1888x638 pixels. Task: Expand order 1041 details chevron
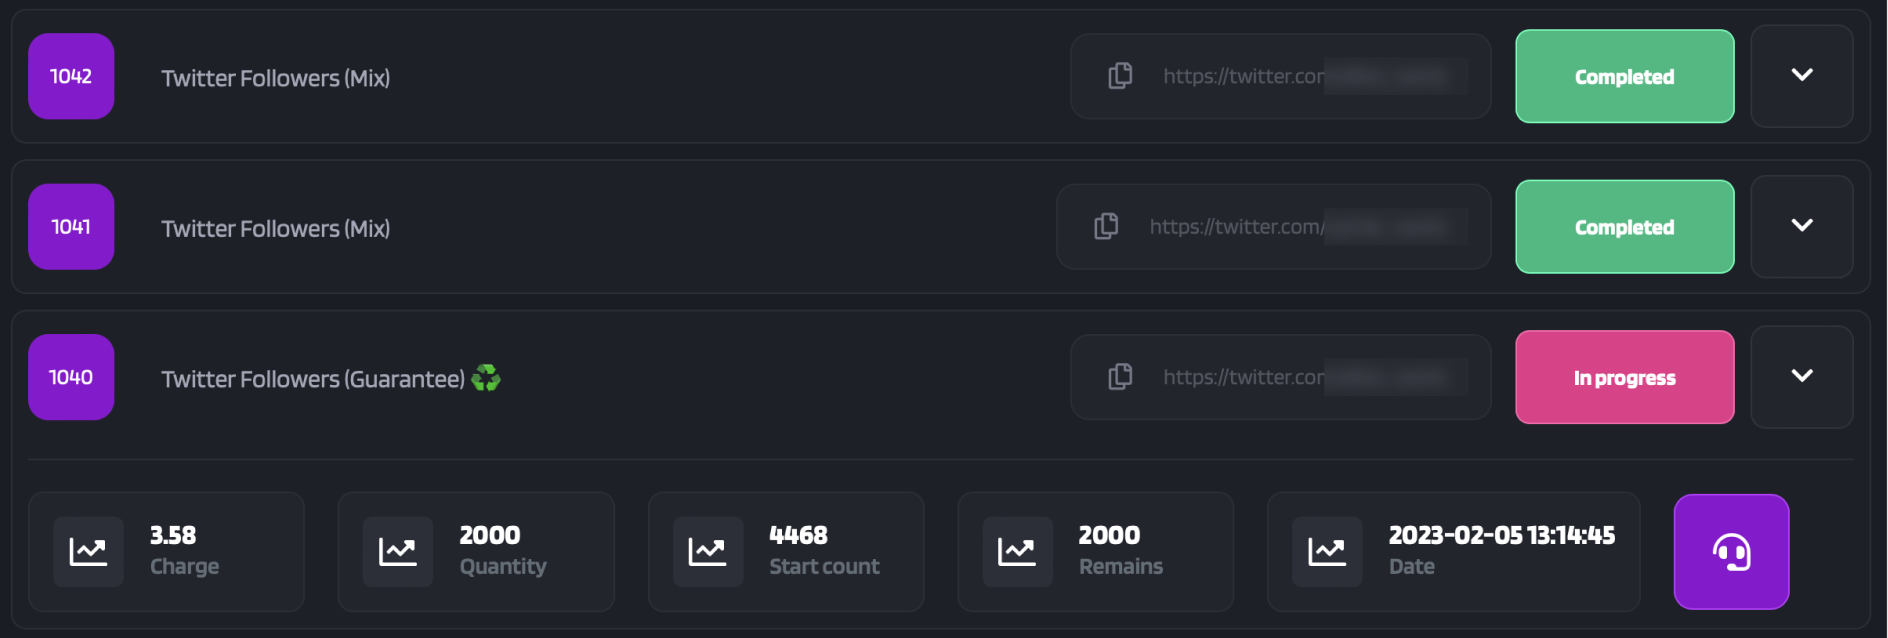click(1802, 226)
